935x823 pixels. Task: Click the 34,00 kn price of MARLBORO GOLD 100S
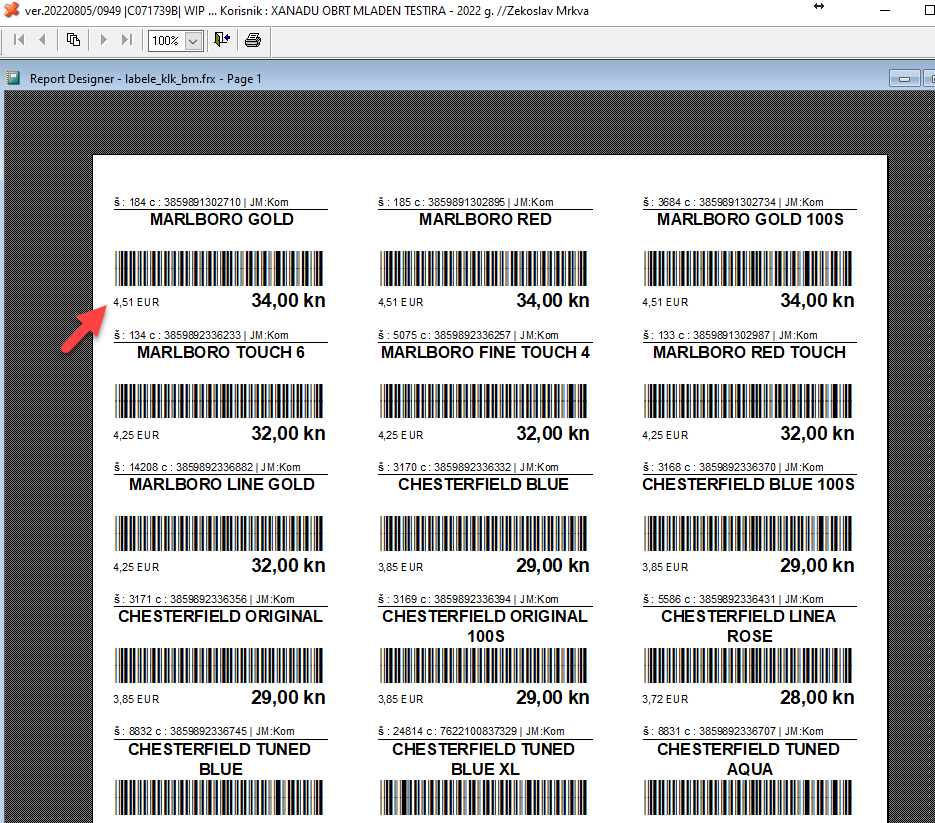pos(817,301)
